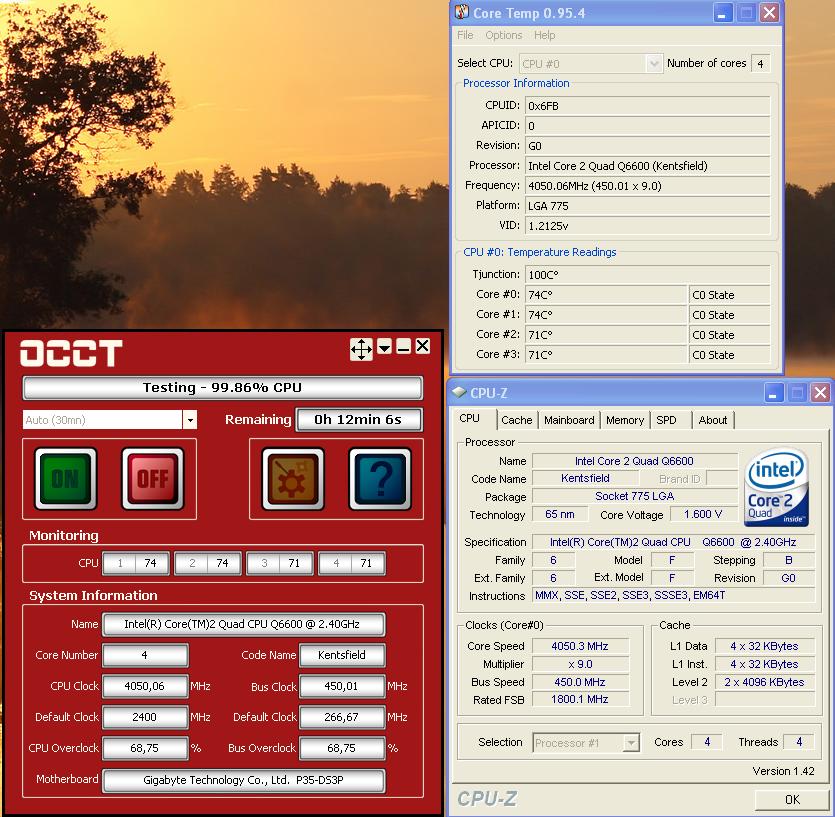Click CPU-Z Package Socket 775 LGA value
Screen dimensions: 835x817
(x=635, y=496)
